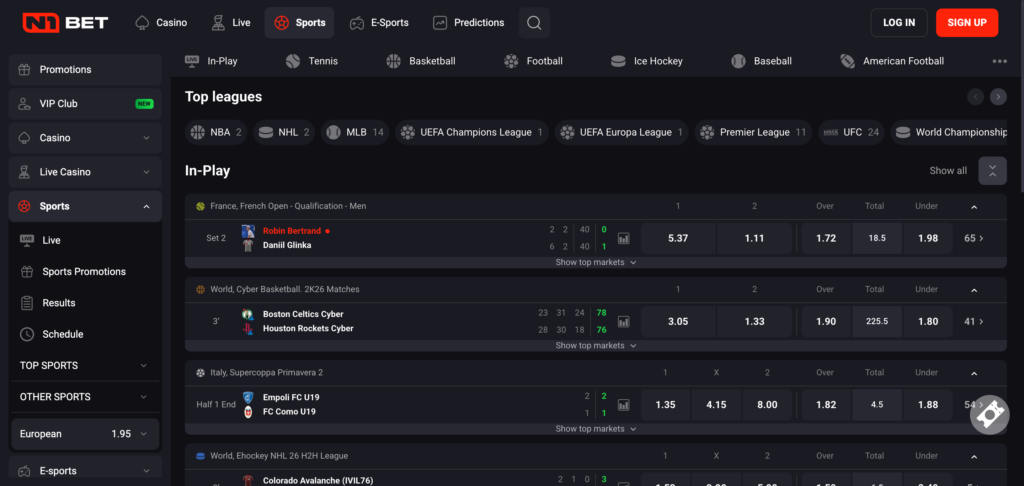Open stats chart icon for Robin Bertrand match
This screenshot has width=1024, height=486.
pyautogui.click(x=624, y=238)
